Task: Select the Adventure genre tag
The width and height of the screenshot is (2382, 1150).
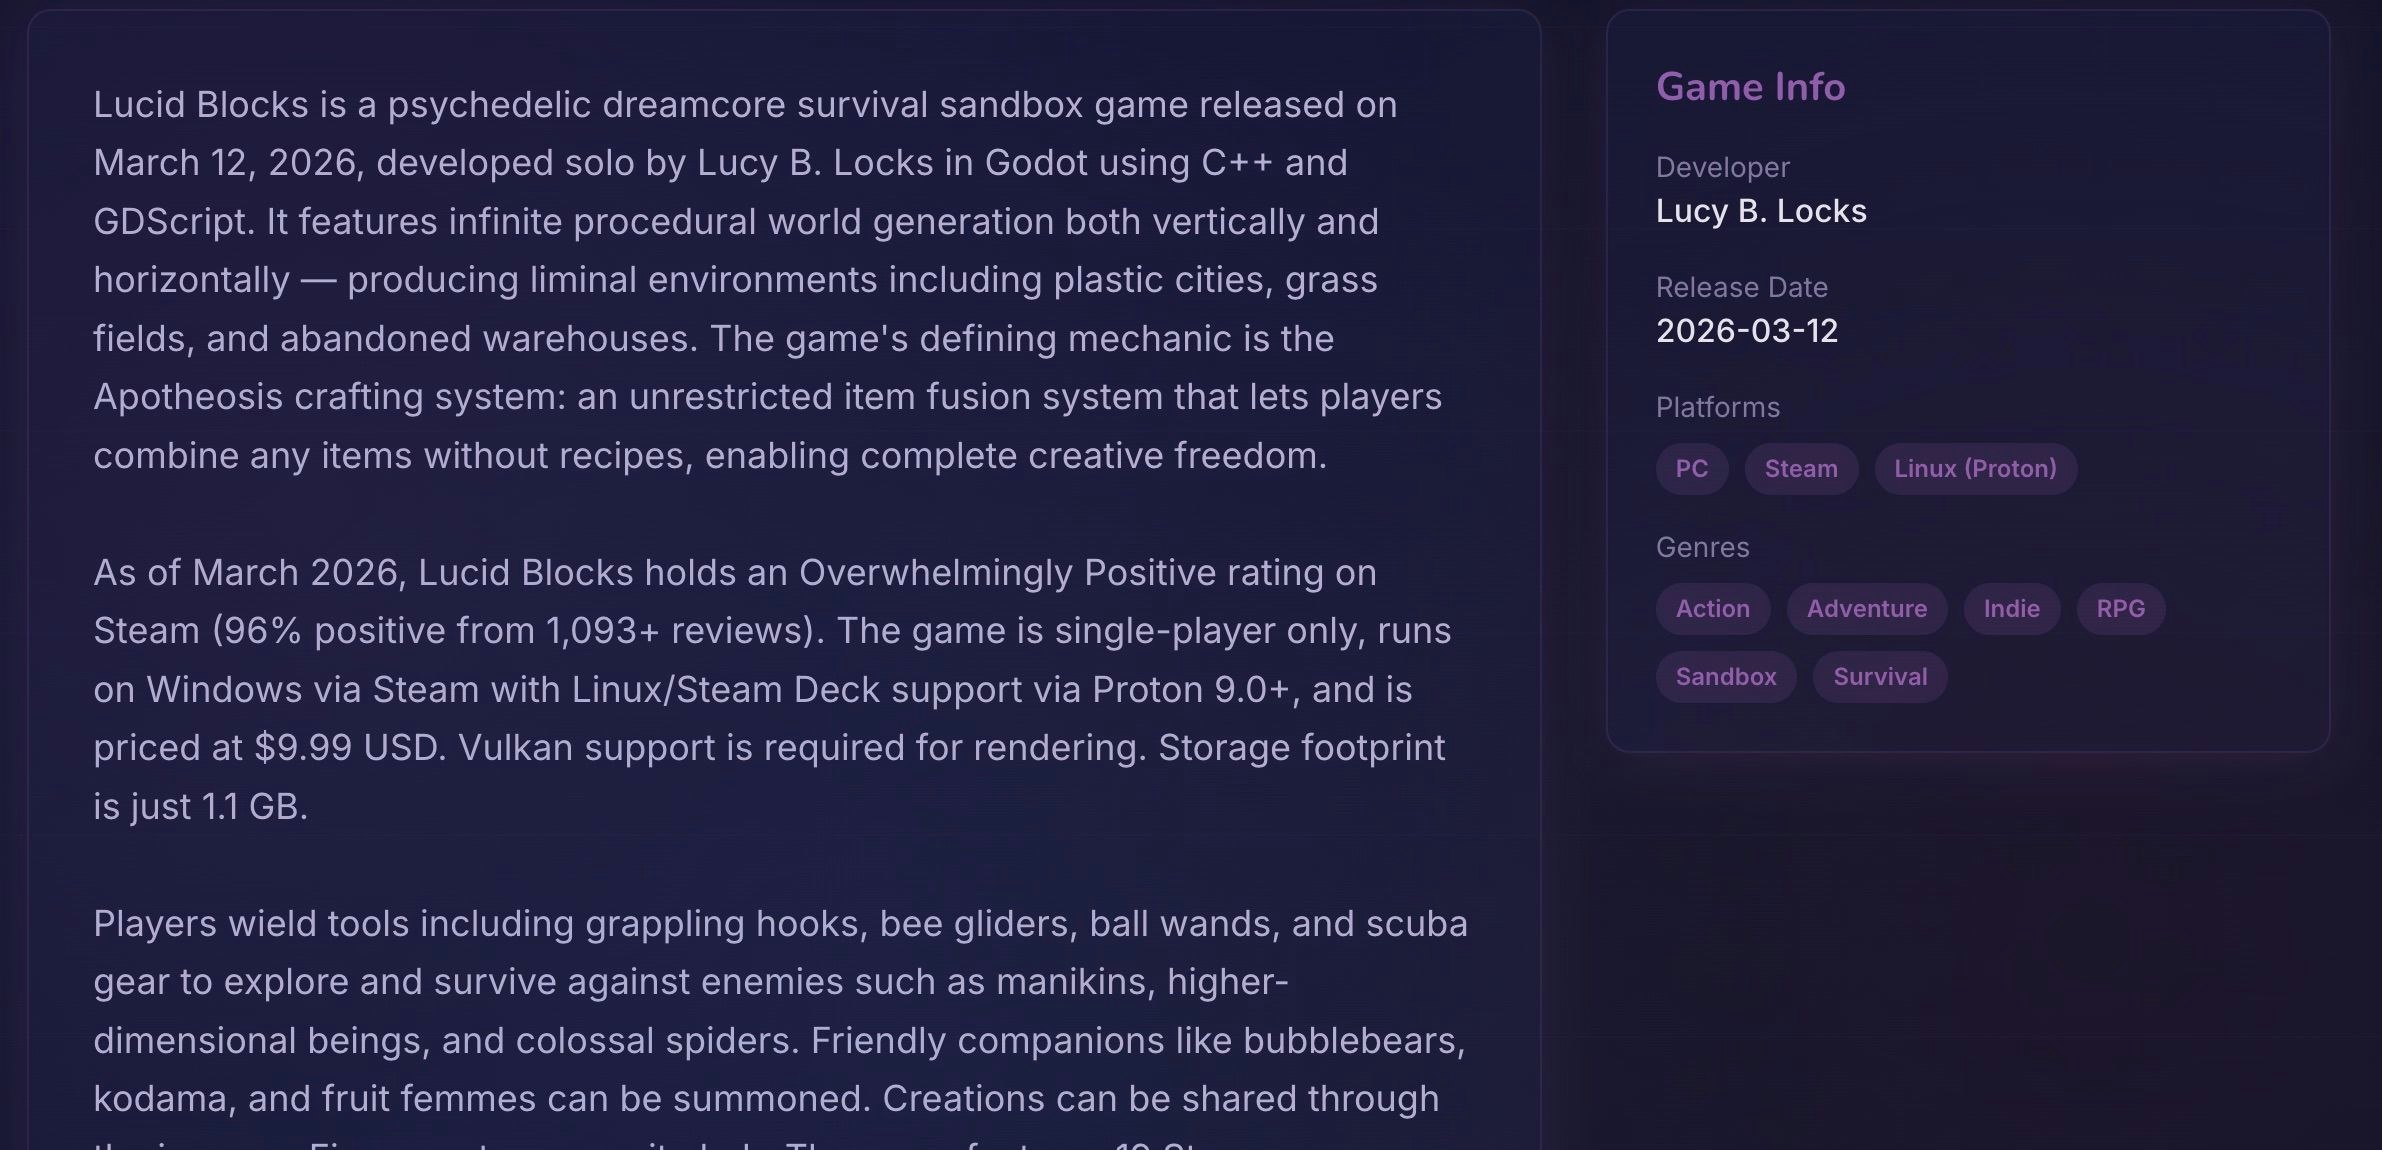Action: (1866, 608)
